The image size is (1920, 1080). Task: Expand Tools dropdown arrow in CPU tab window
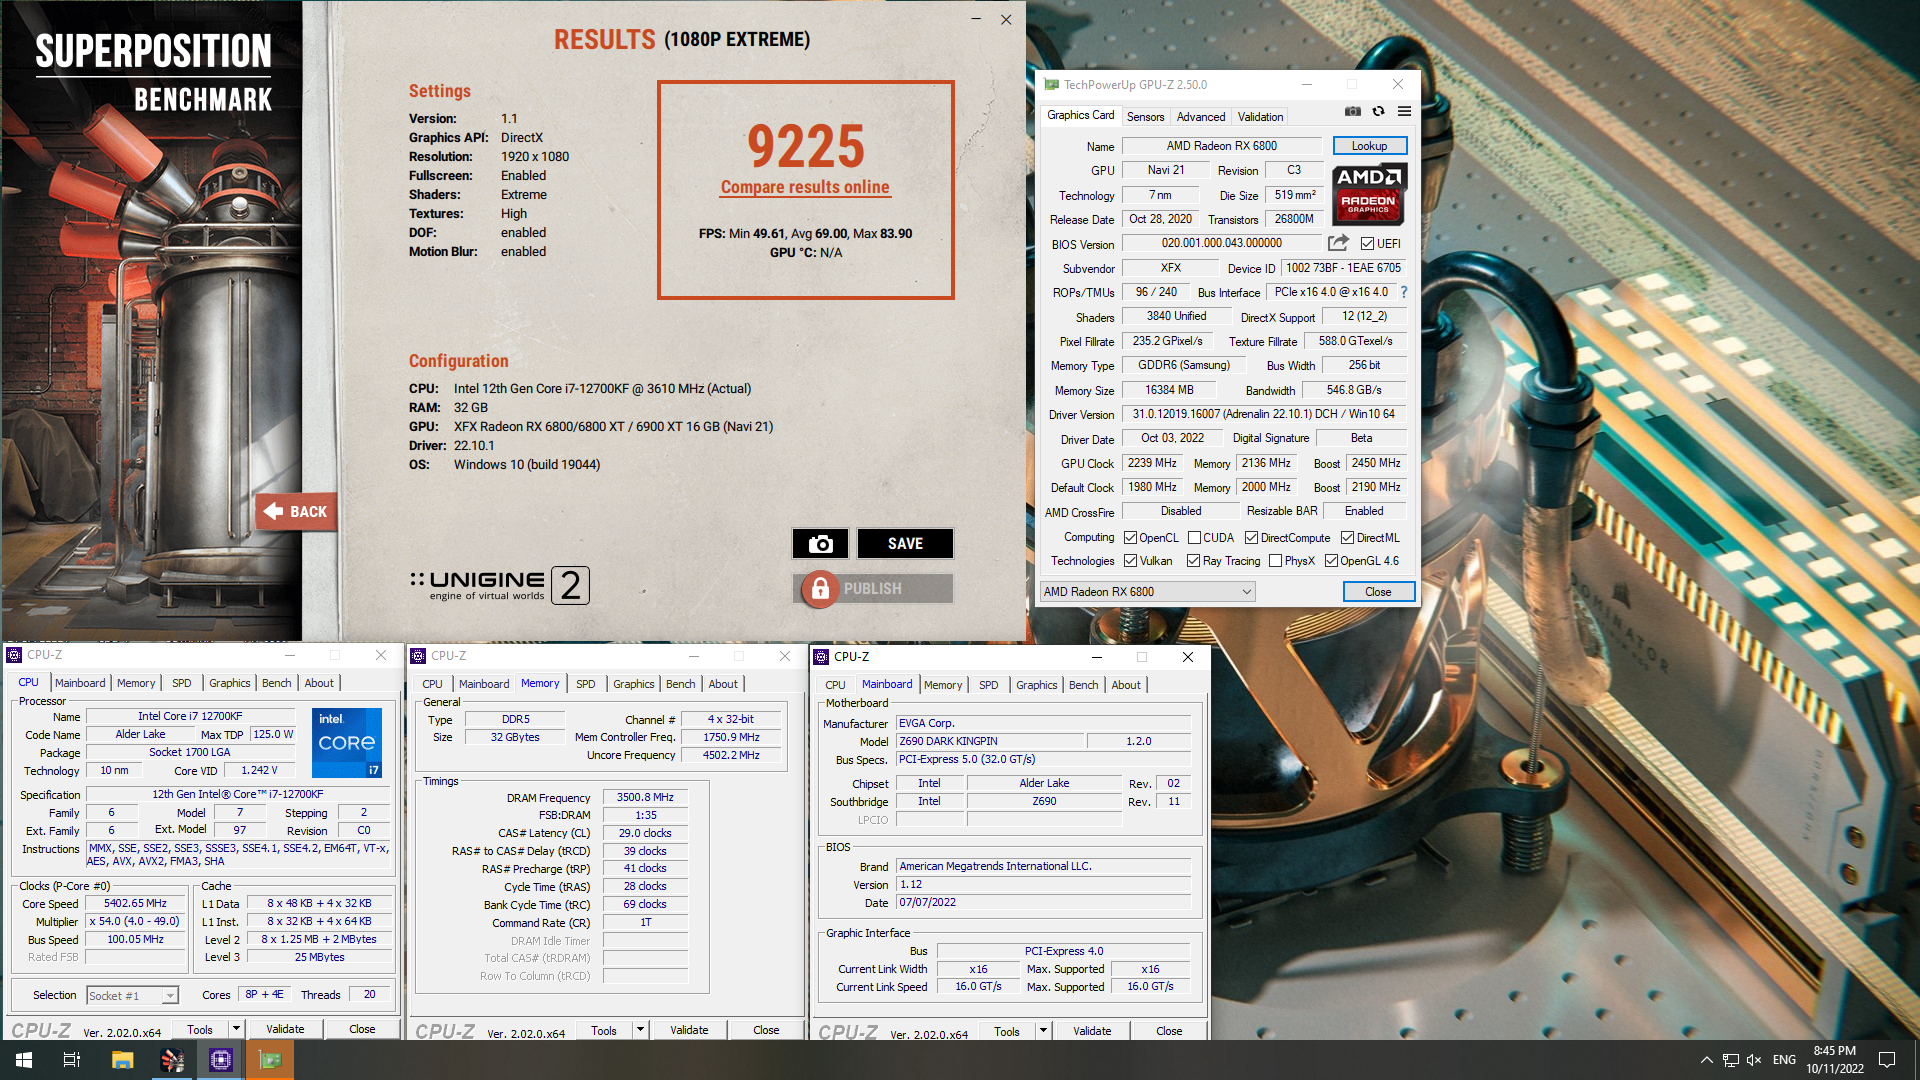pyautogui.click(x=236, y=1029)
